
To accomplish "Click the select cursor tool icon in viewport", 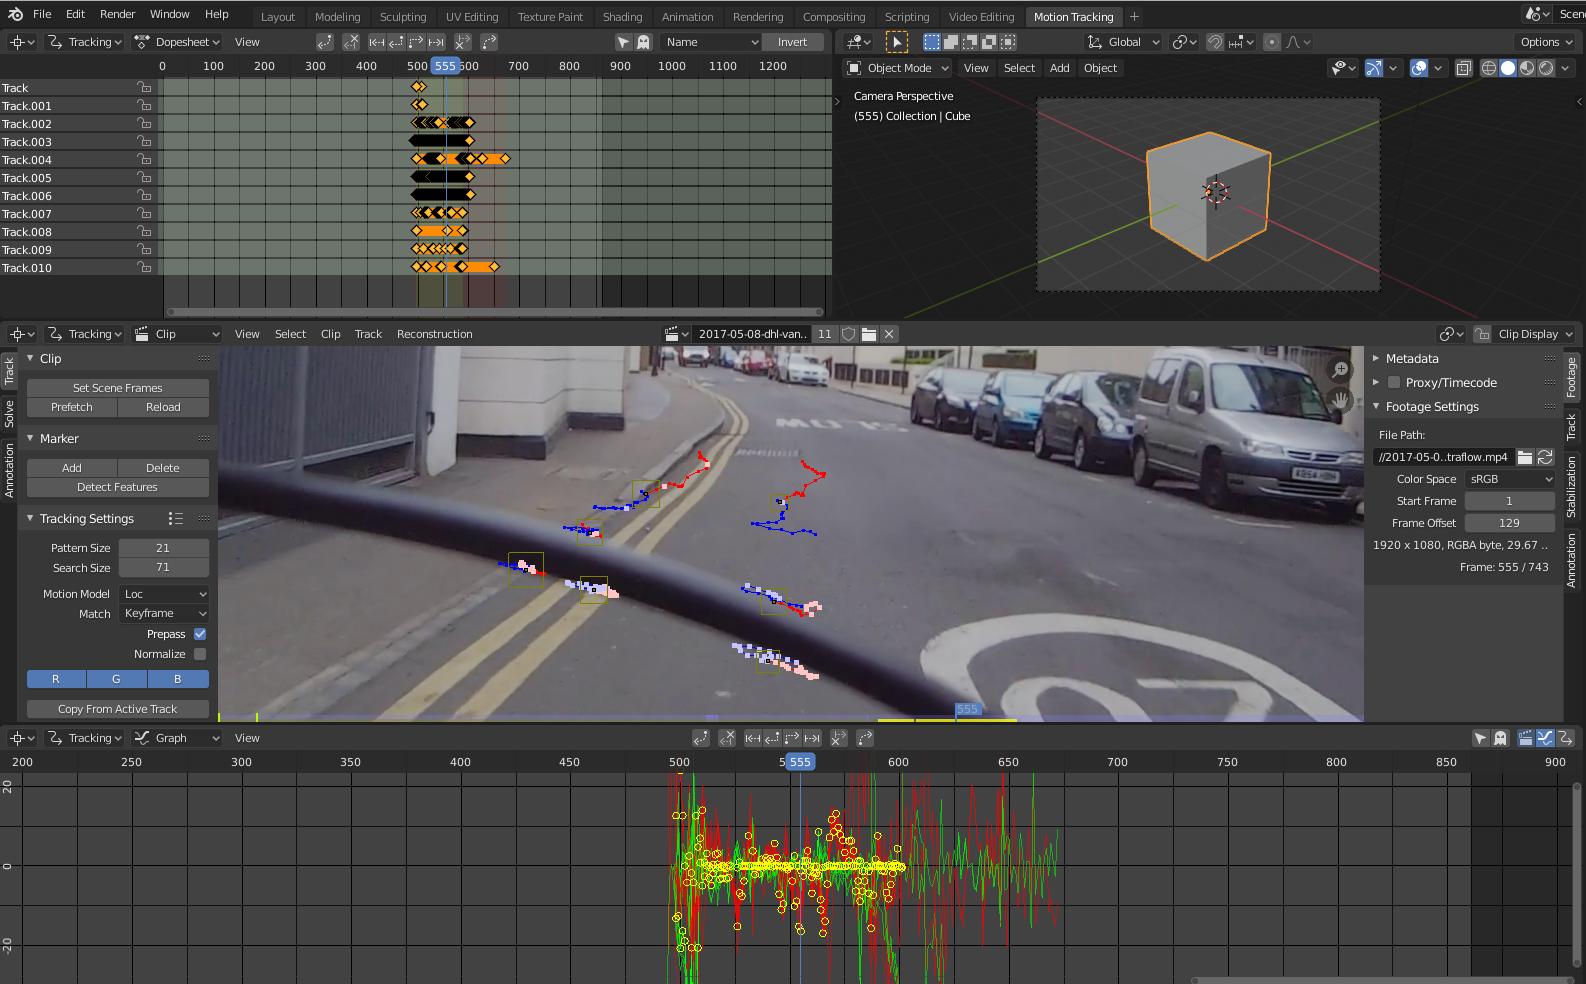I will click(897, 42).
